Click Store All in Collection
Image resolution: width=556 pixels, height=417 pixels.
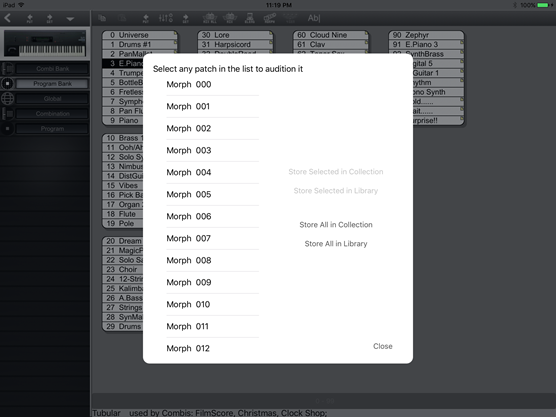pyautogui.click(x=336, y=225)
